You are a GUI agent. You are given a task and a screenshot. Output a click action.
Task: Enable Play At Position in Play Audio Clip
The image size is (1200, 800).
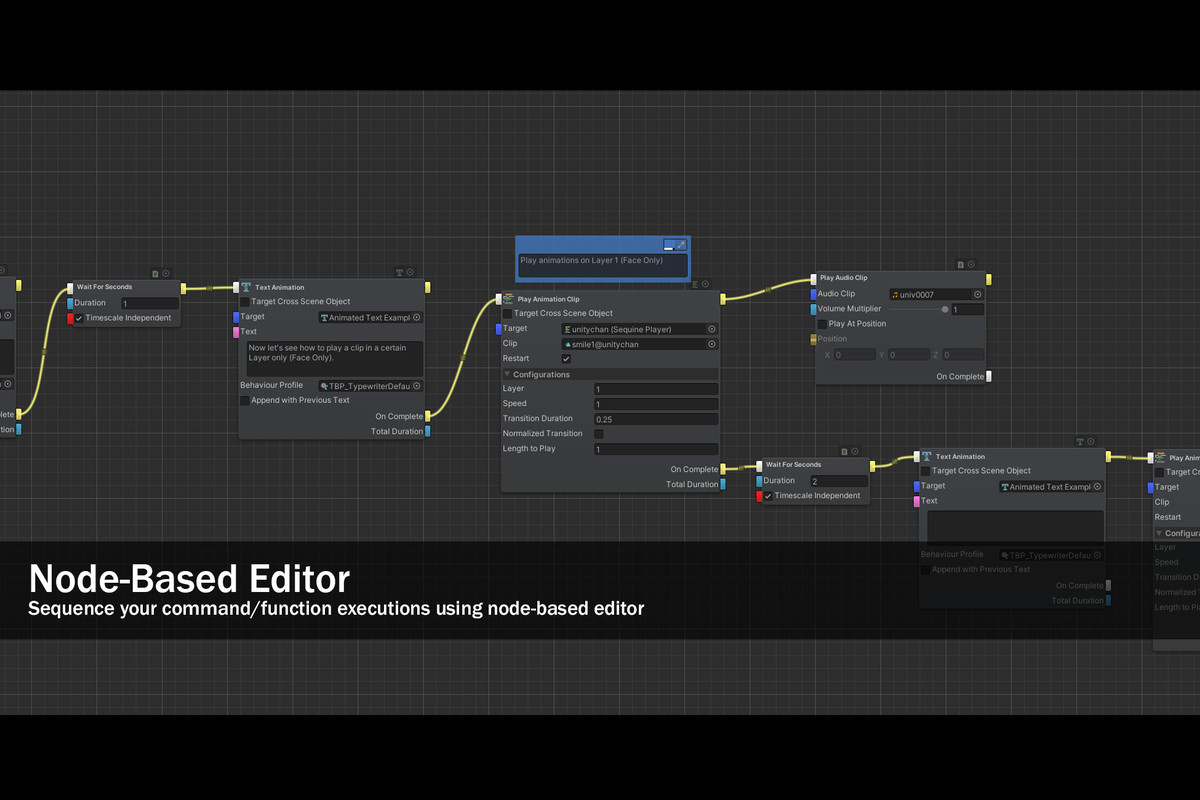[822, 324]
